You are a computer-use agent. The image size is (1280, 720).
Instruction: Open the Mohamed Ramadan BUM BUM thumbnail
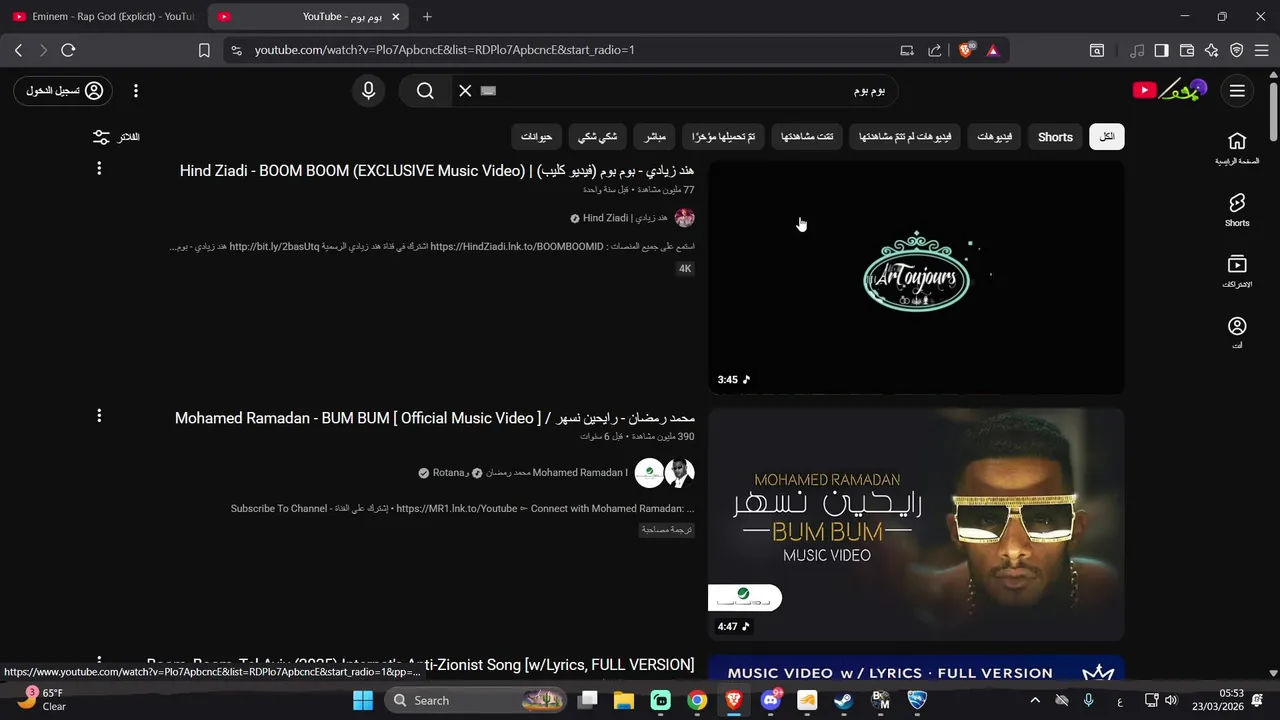916,524
